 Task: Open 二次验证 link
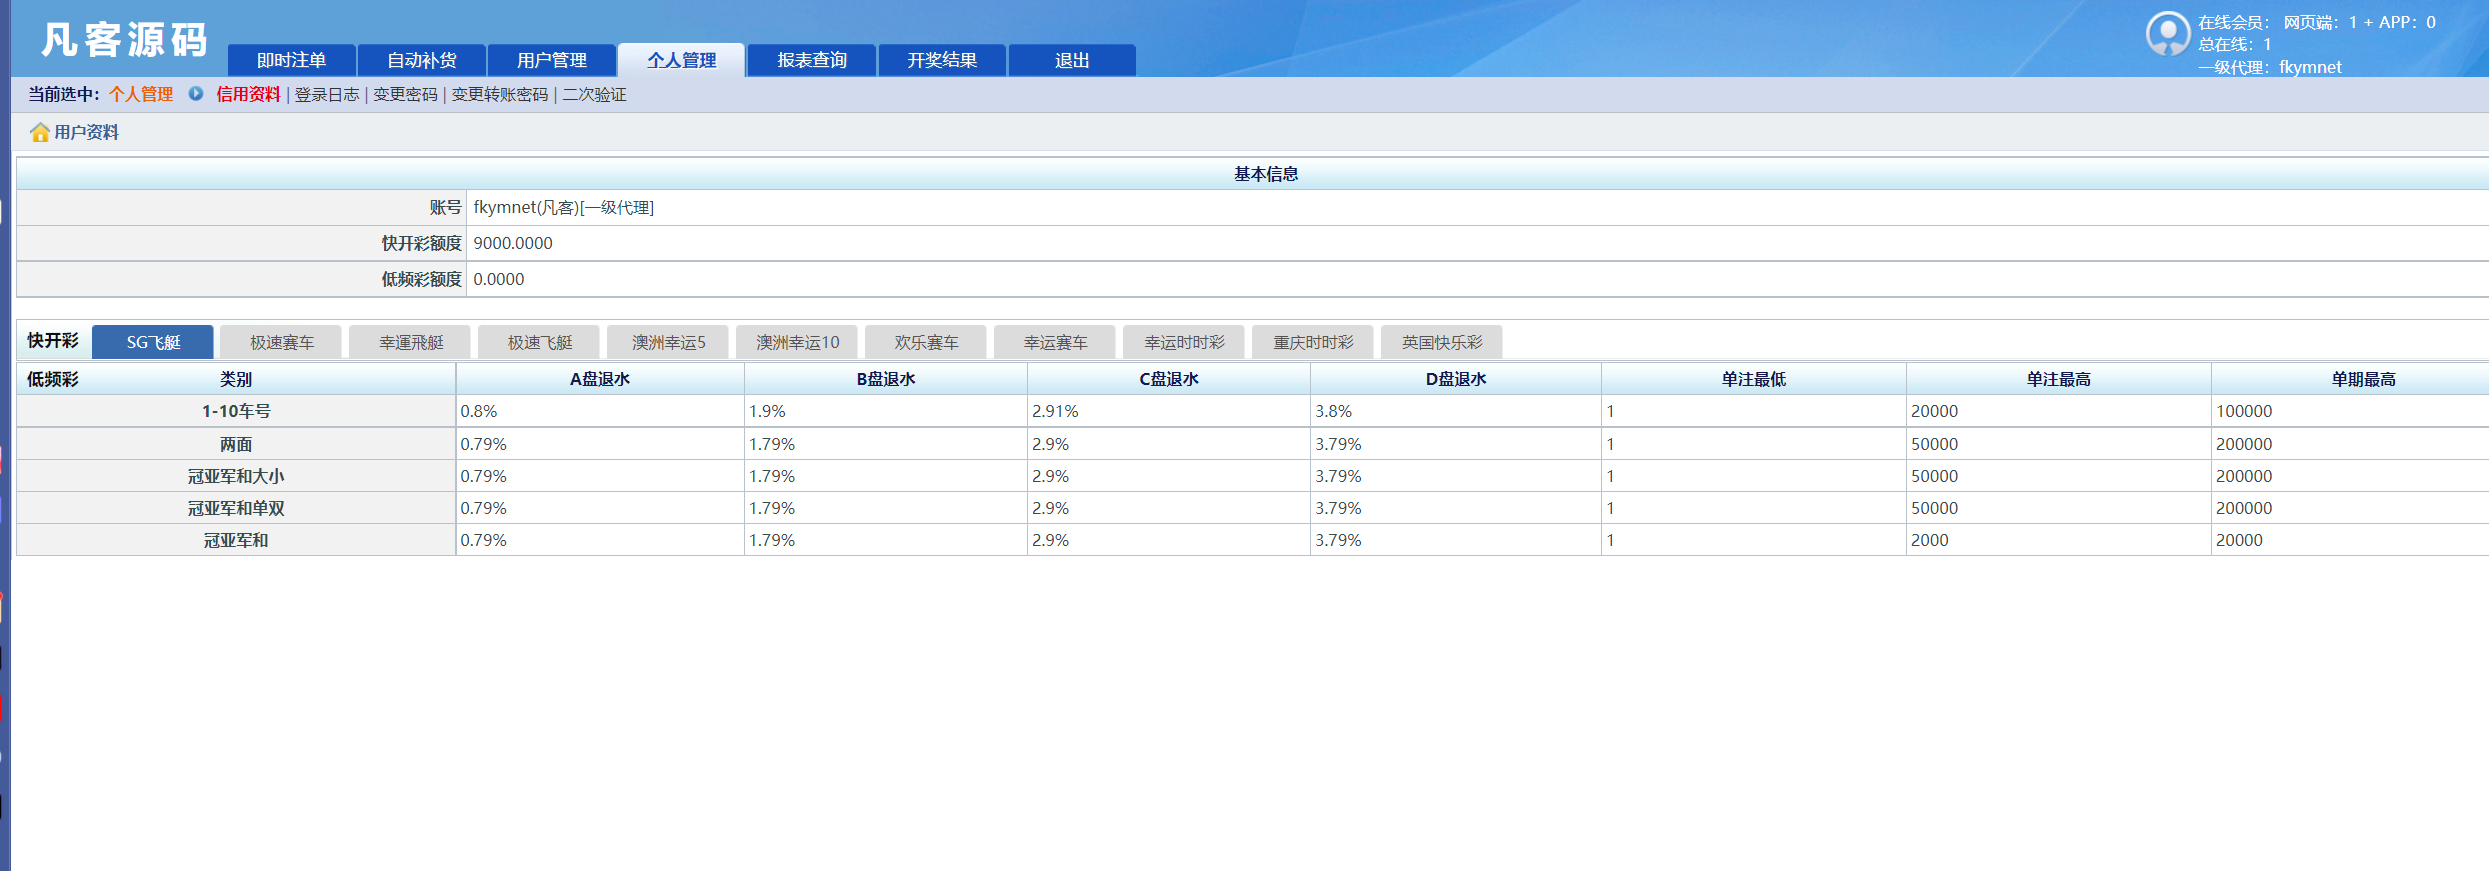coord(594,94)
